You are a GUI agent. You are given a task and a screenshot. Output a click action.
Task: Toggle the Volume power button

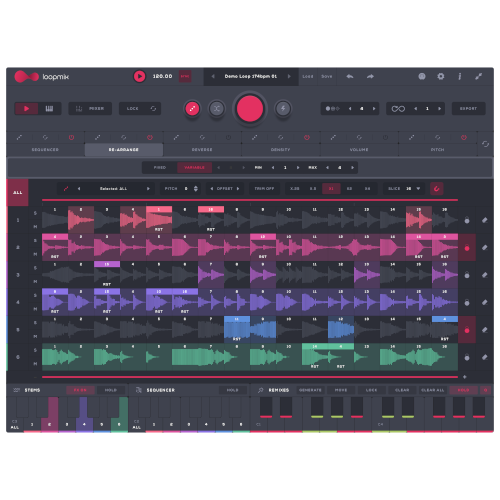385,137
